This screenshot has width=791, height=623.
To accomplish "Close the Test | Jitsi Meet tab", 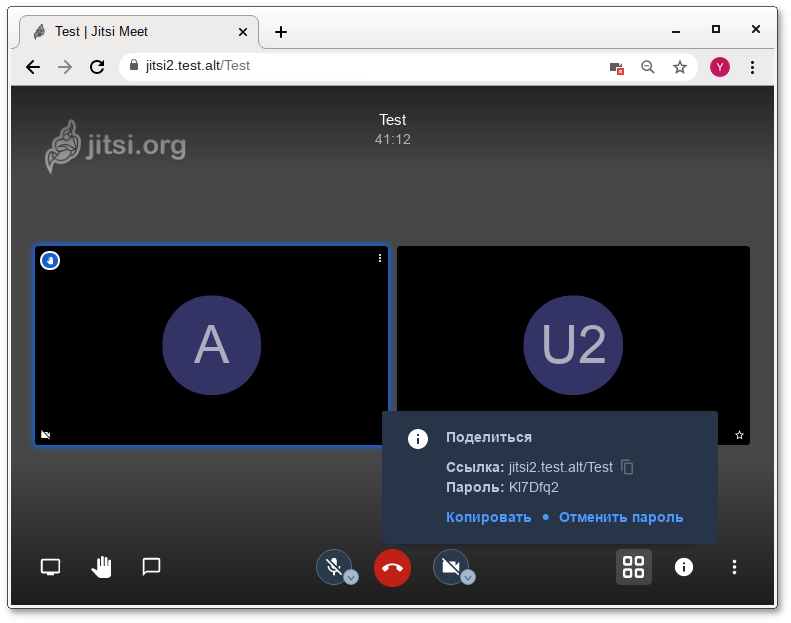I will 243,32.
